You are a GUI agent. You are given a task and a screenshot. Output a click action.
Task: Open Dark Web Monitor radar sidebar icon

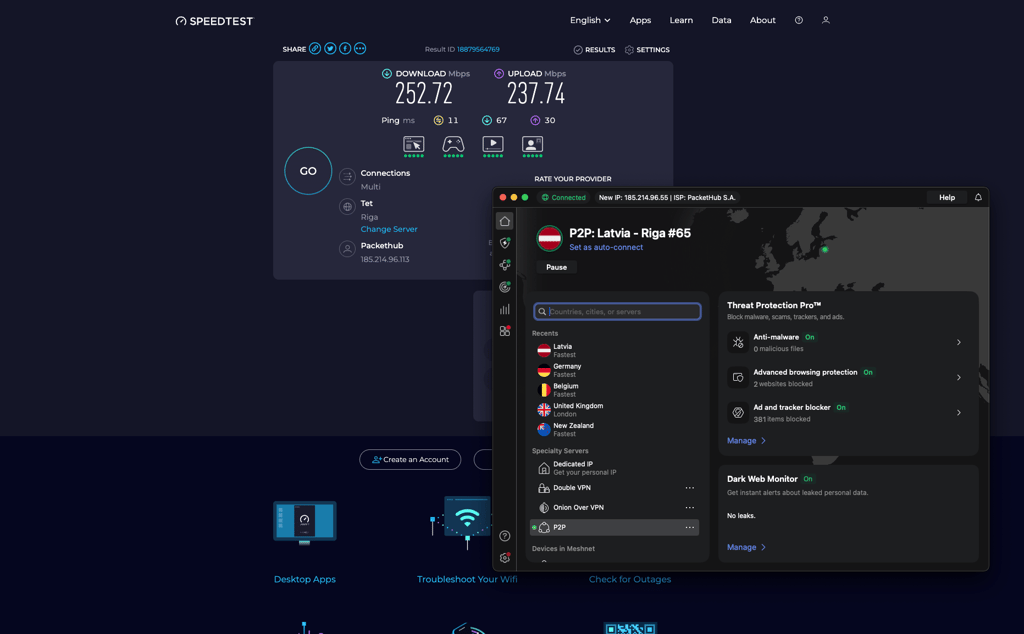[x=505, y=287]
